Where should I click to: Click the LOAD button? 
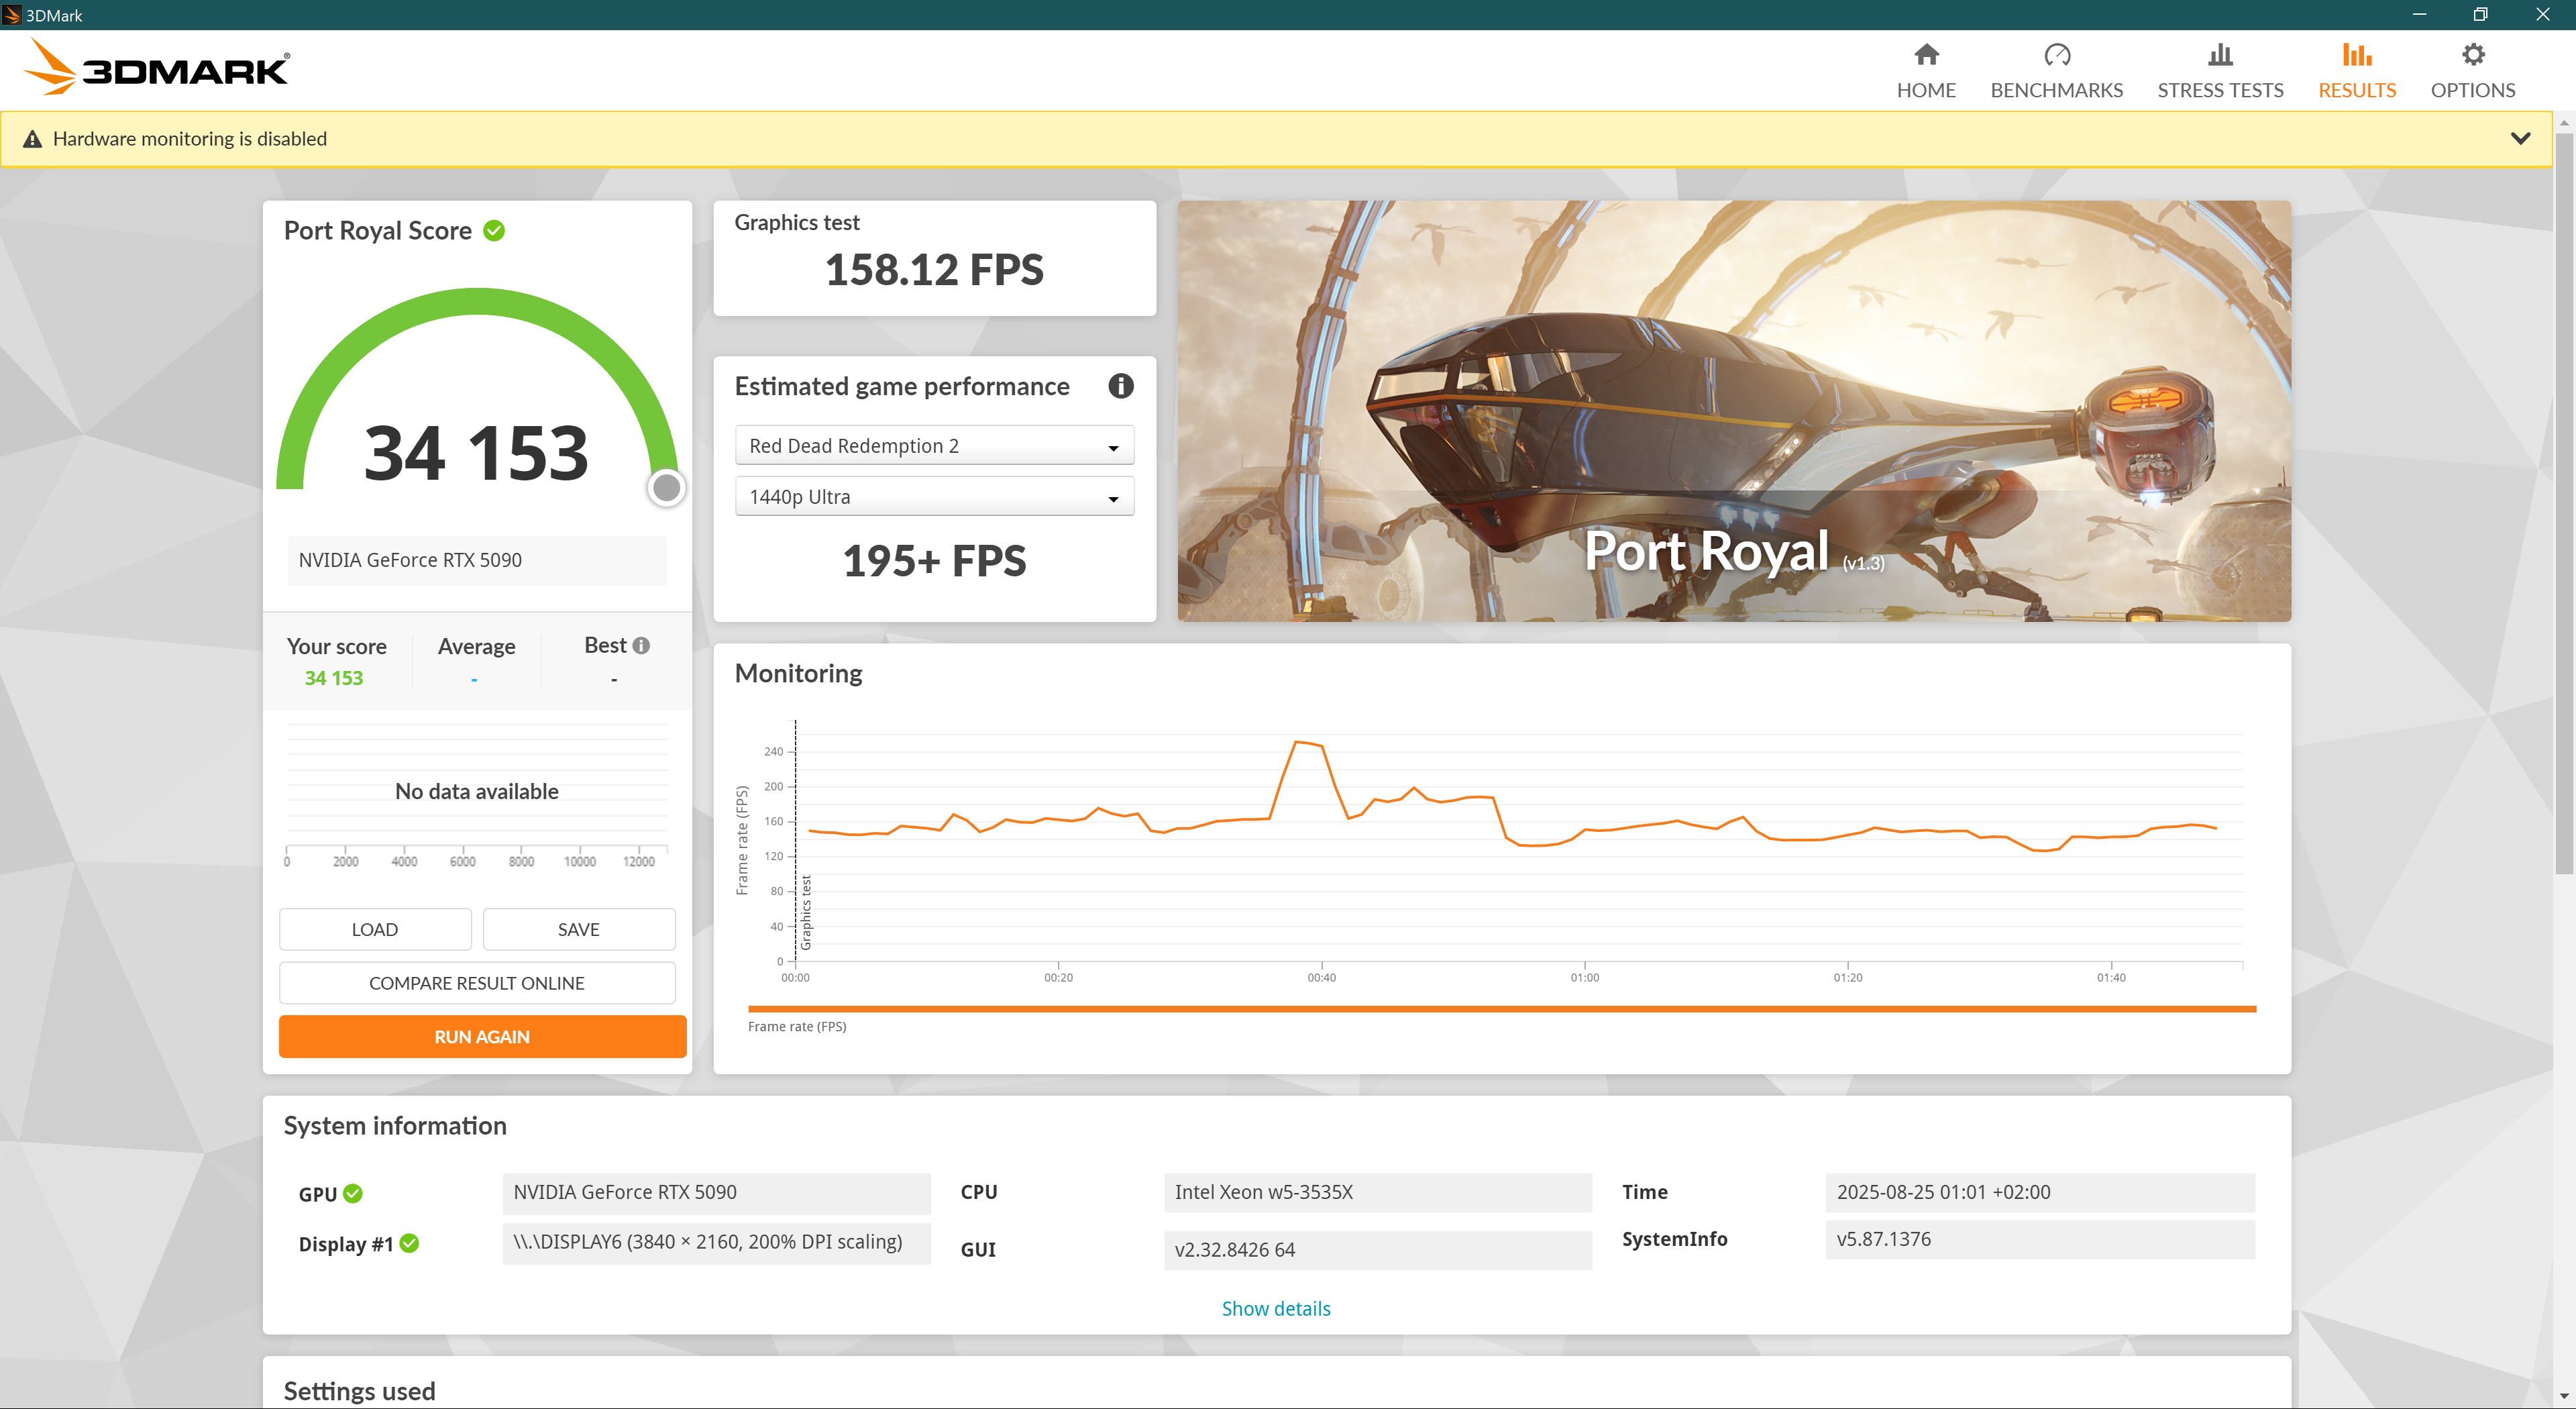pyautogui.click(x=375, y=929)
